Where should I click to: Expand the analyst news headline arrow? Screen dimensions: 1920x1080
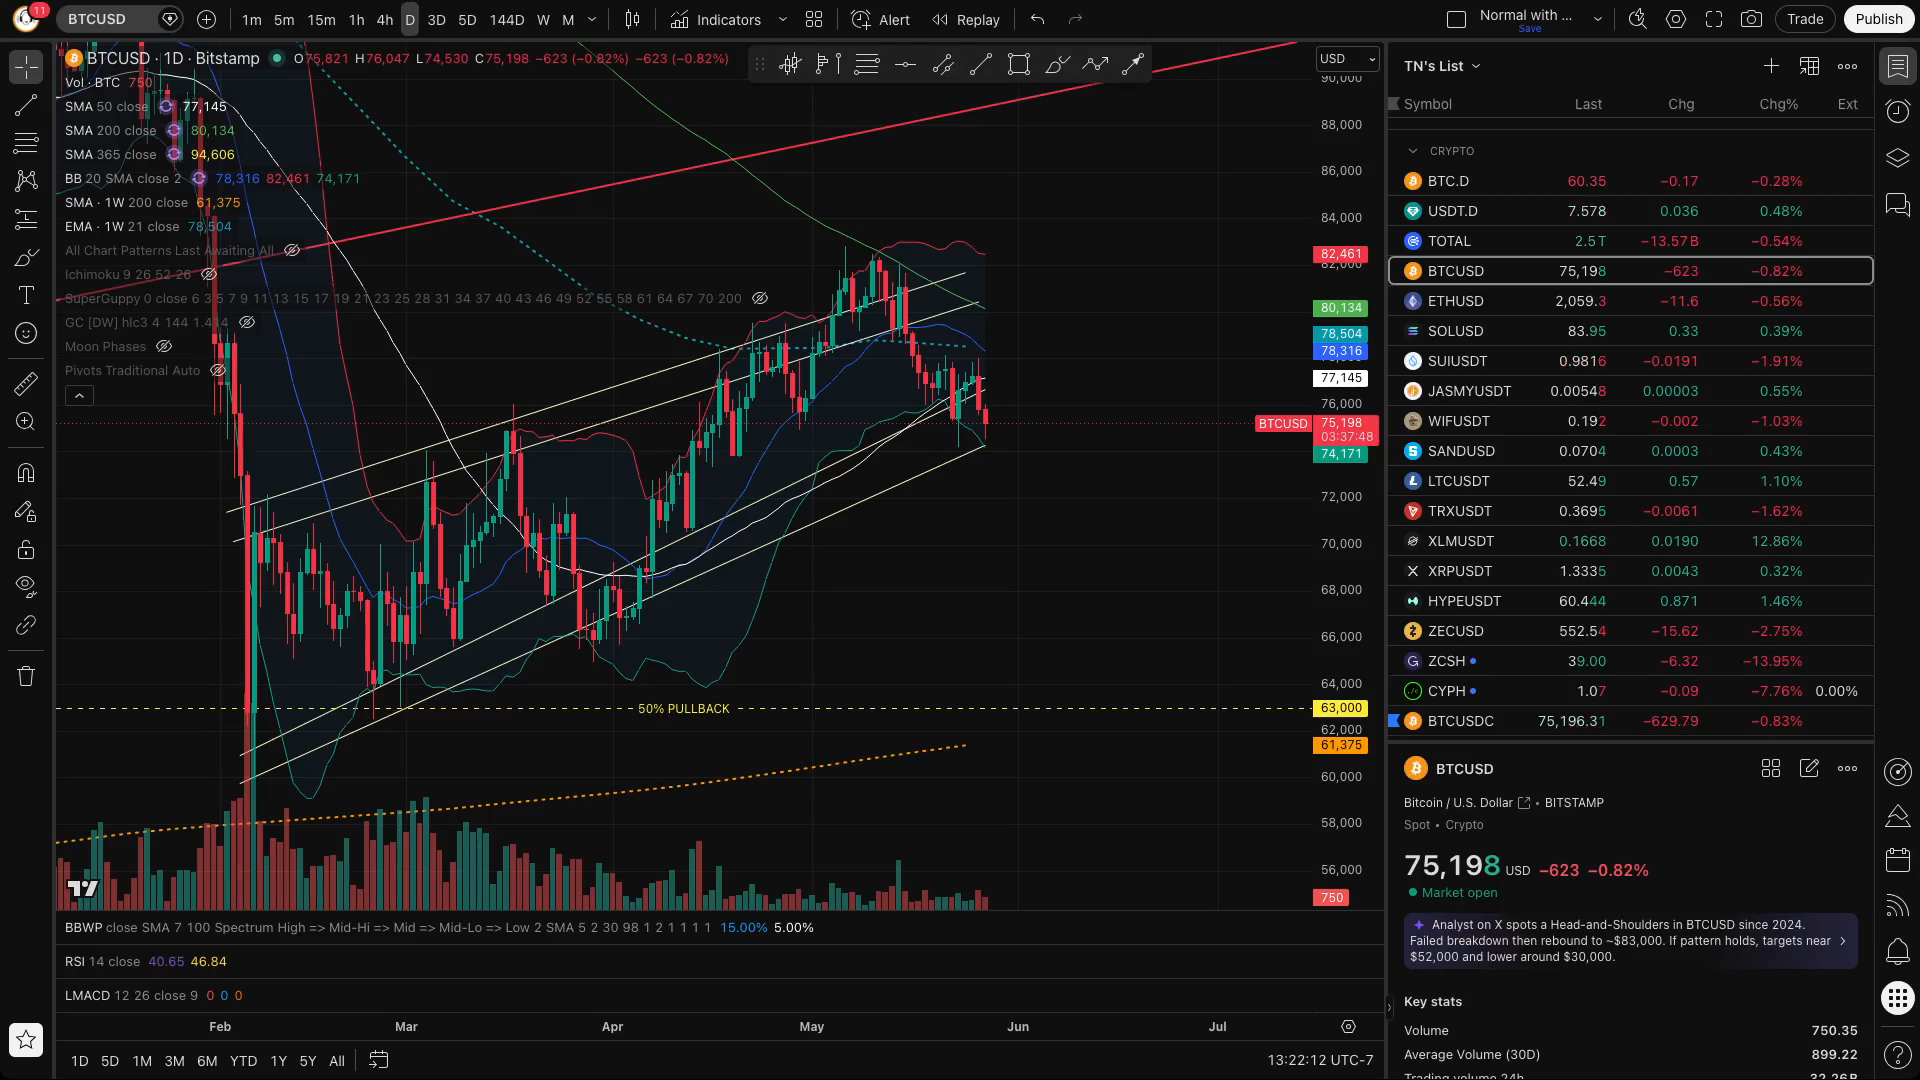(x=1842, y=941)
